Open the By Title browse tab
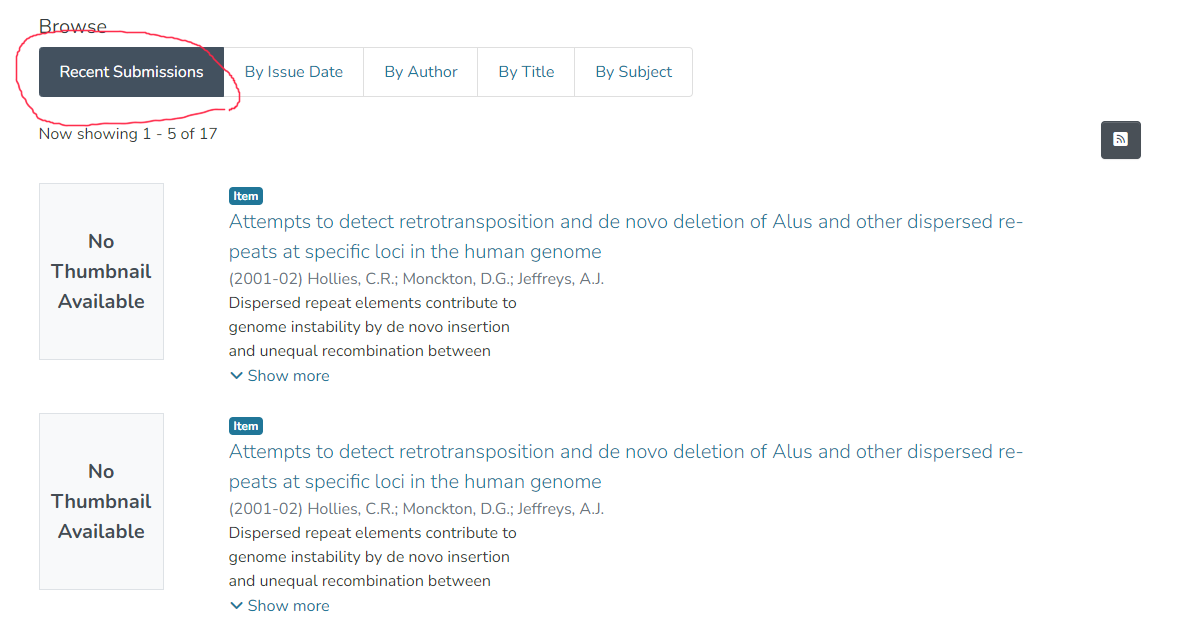The width and height of the screenshot is (1180, 634). [526, 72]
